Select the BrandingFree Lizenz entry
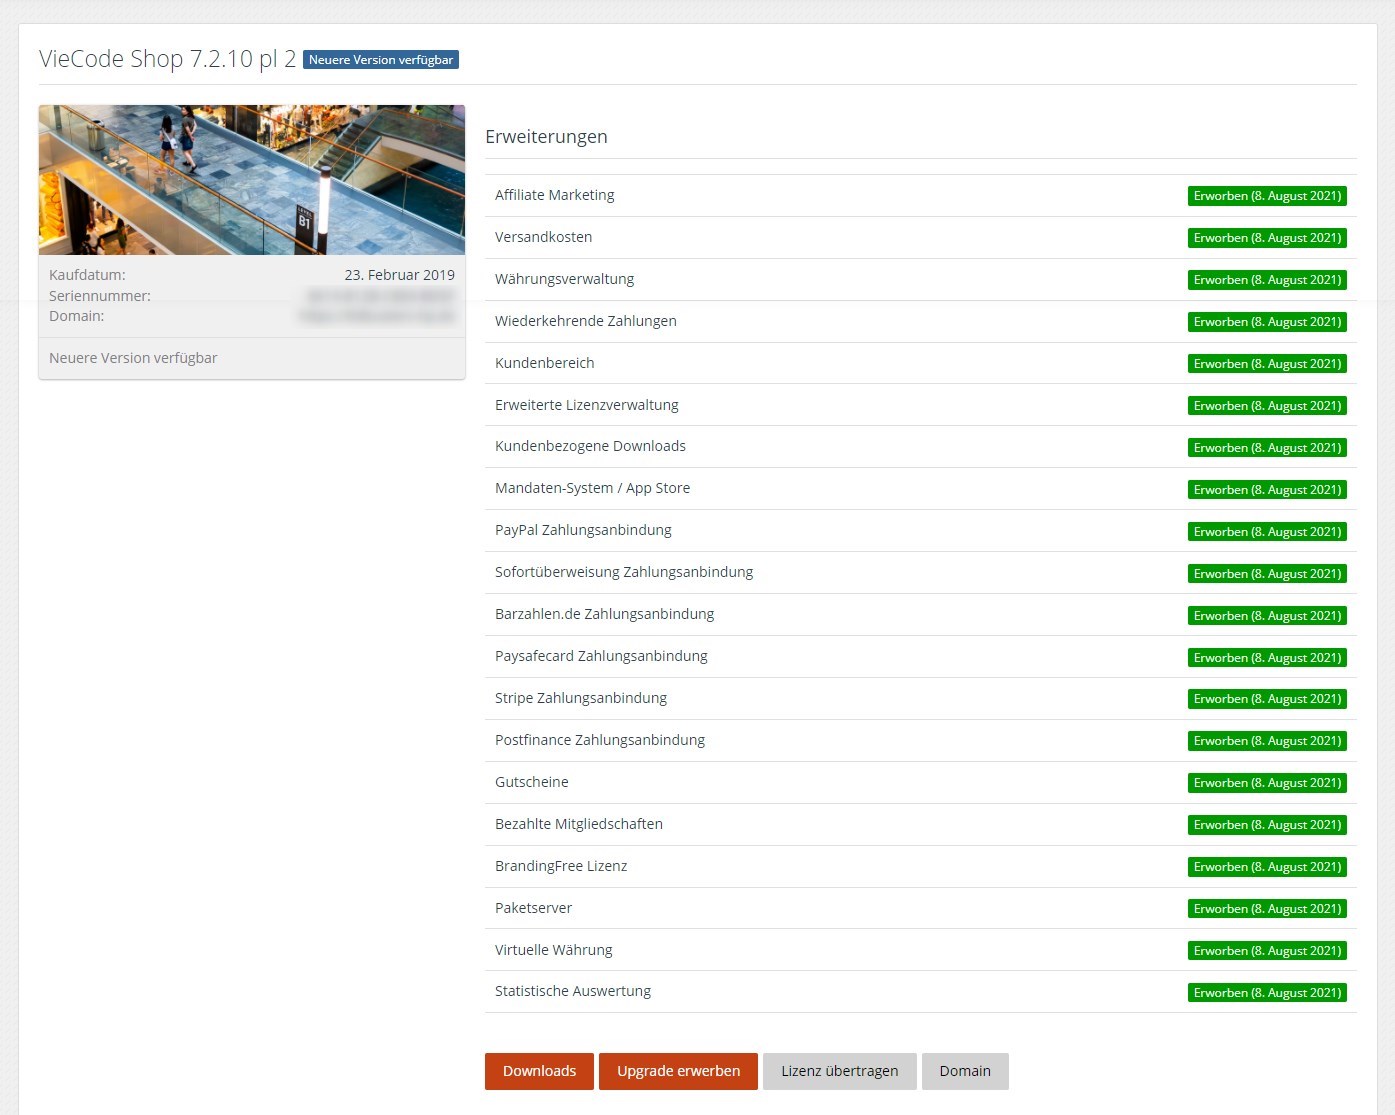1395x1115 pixels. click(561, 866)
